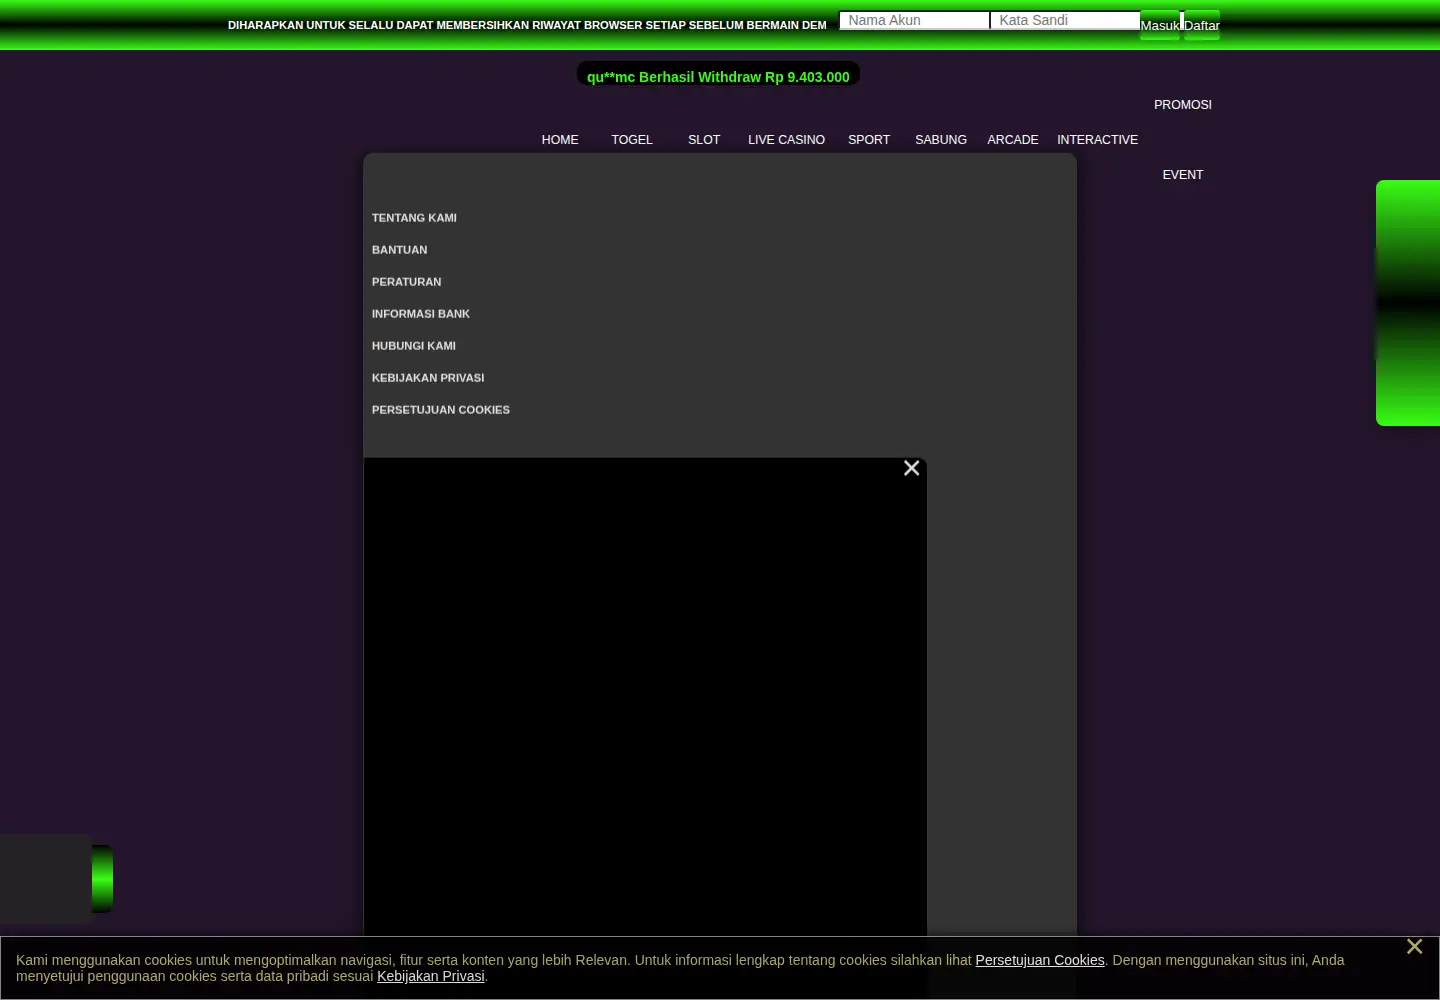Open the HUBUNGI KAMI contact link
Image resolution: width=1440 pixels, height=1000 pixels.
pos(414,346)
